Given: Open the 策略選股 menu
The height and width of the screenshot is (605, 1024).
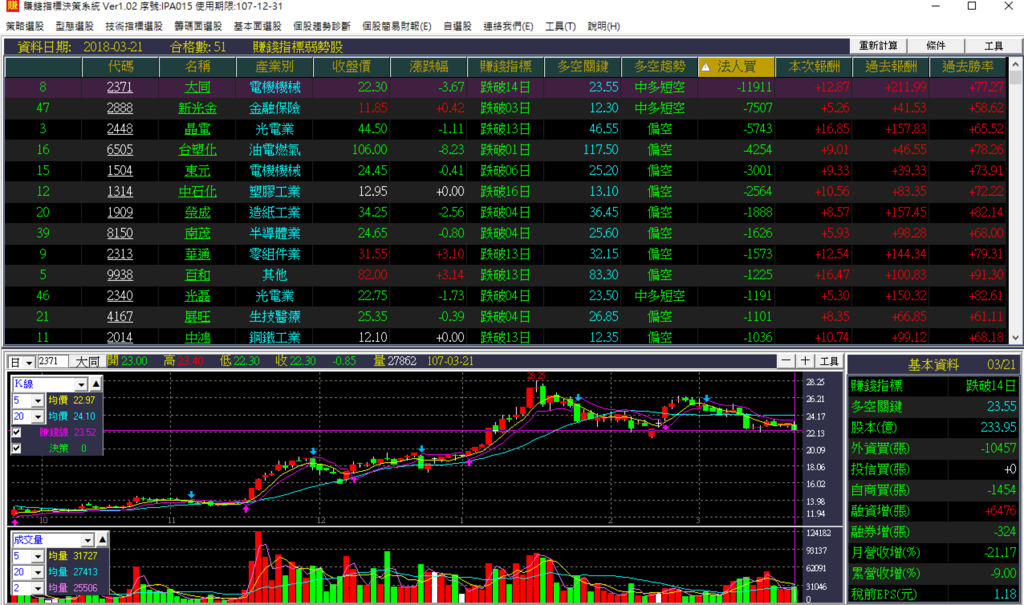Looking at the screenshot, I should tap(25, 26).
